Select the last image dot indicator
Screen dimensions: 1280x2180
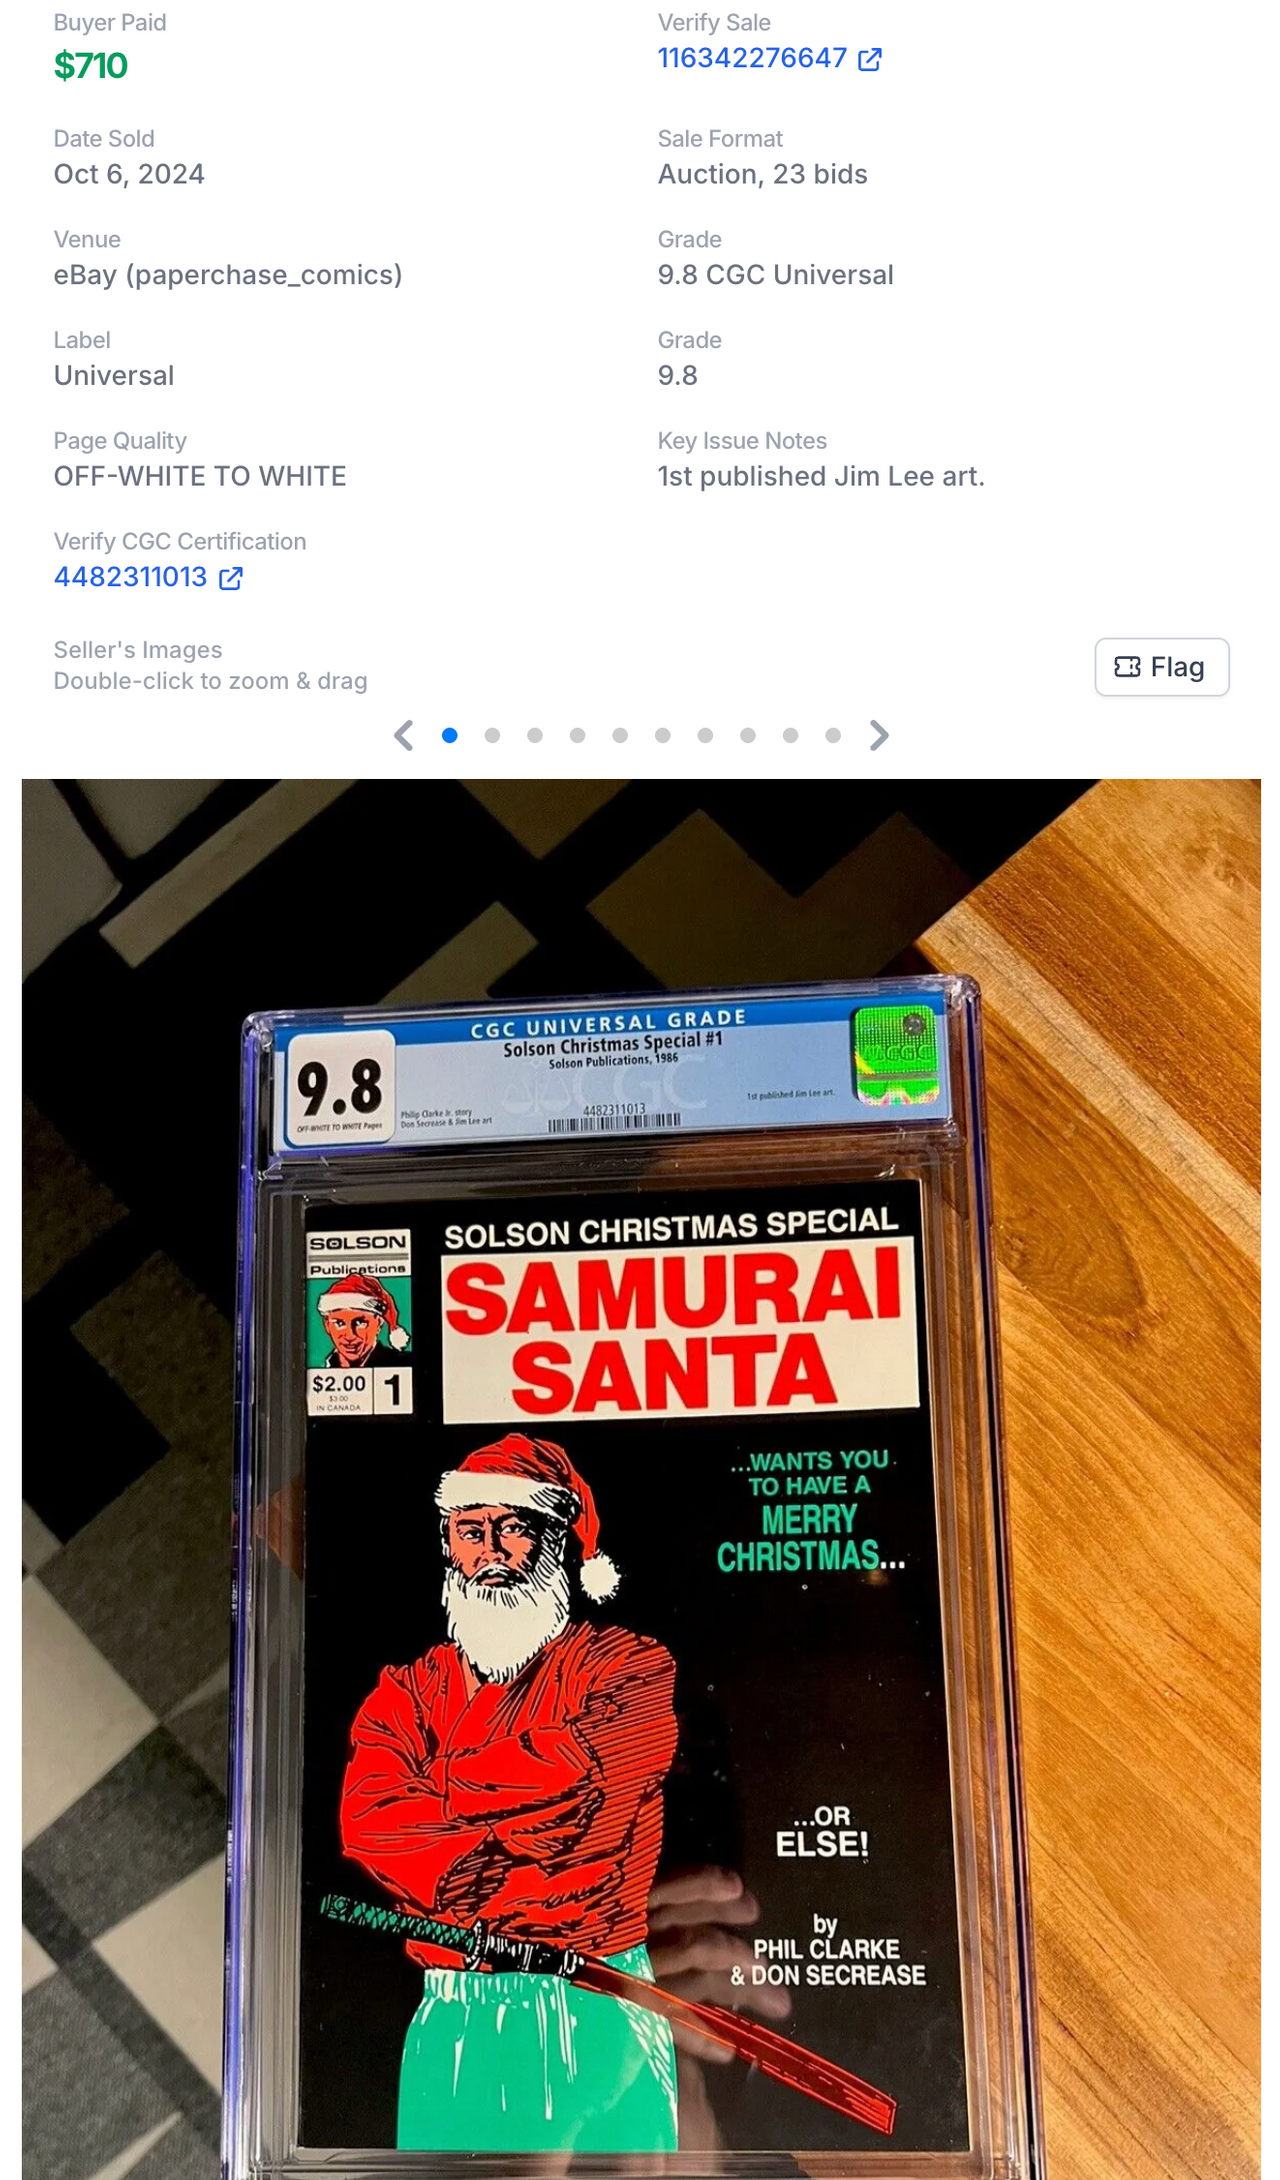coord(832,735)
